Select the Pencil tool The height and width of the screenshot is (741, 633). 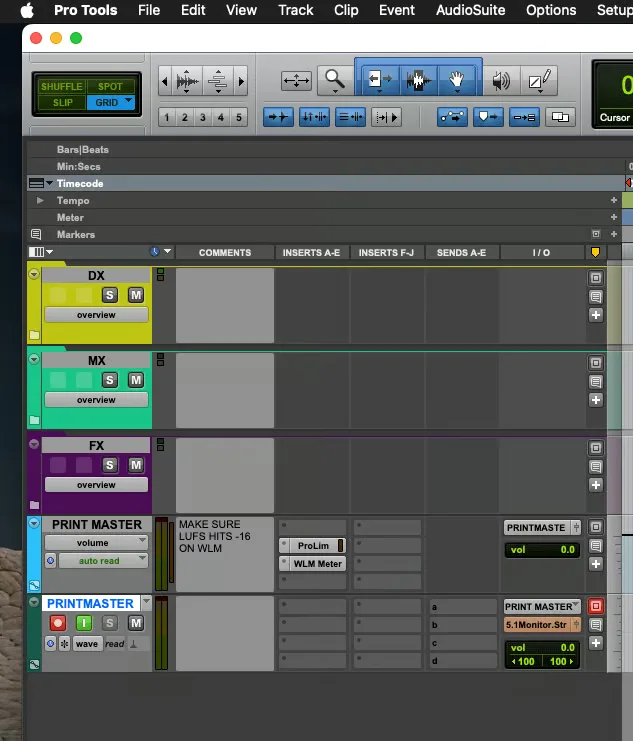[539, 81]
